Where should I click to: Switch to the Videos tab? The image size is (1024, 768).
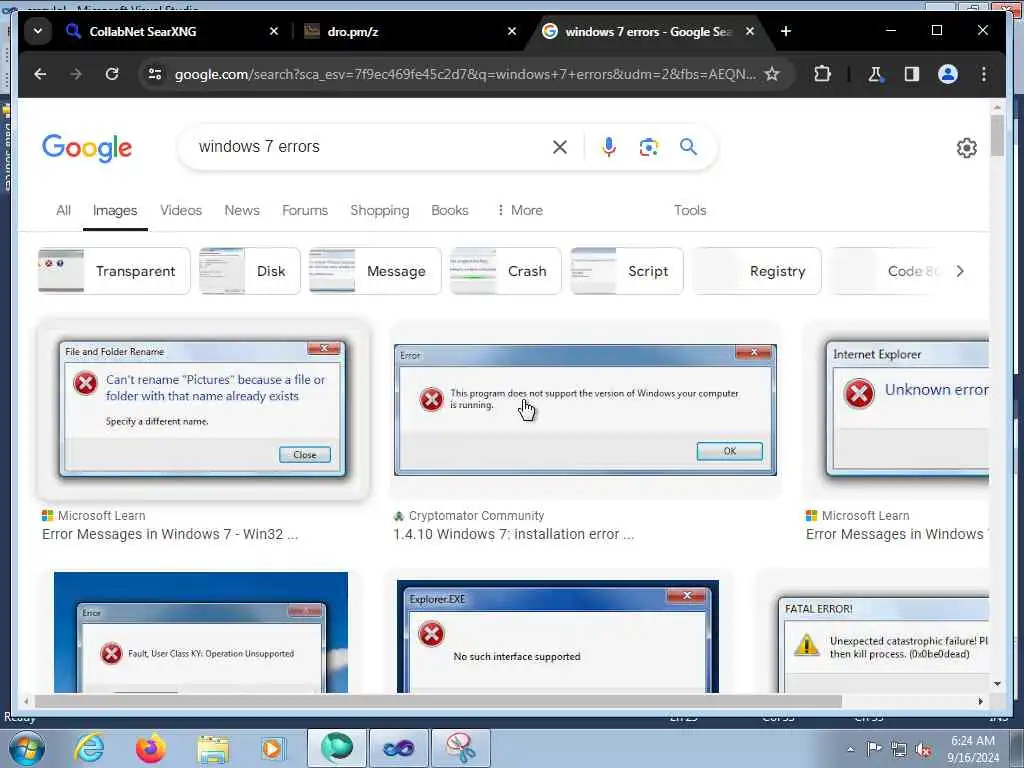click(x=181, y=210)
